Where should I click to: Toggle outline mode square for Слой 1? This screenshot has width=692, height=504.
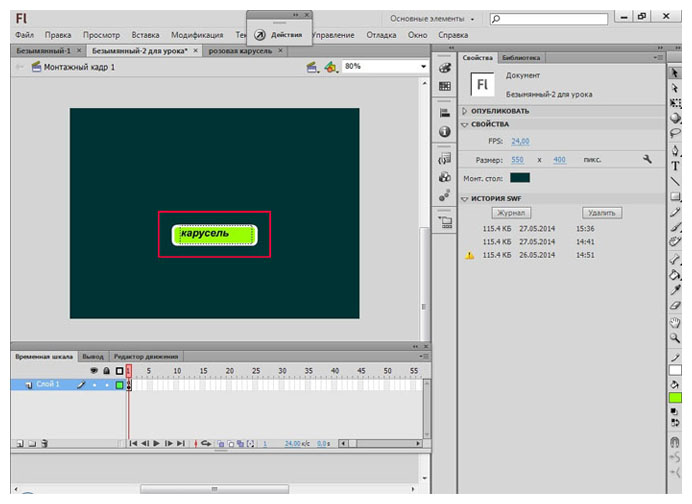[x=119, y=385]
